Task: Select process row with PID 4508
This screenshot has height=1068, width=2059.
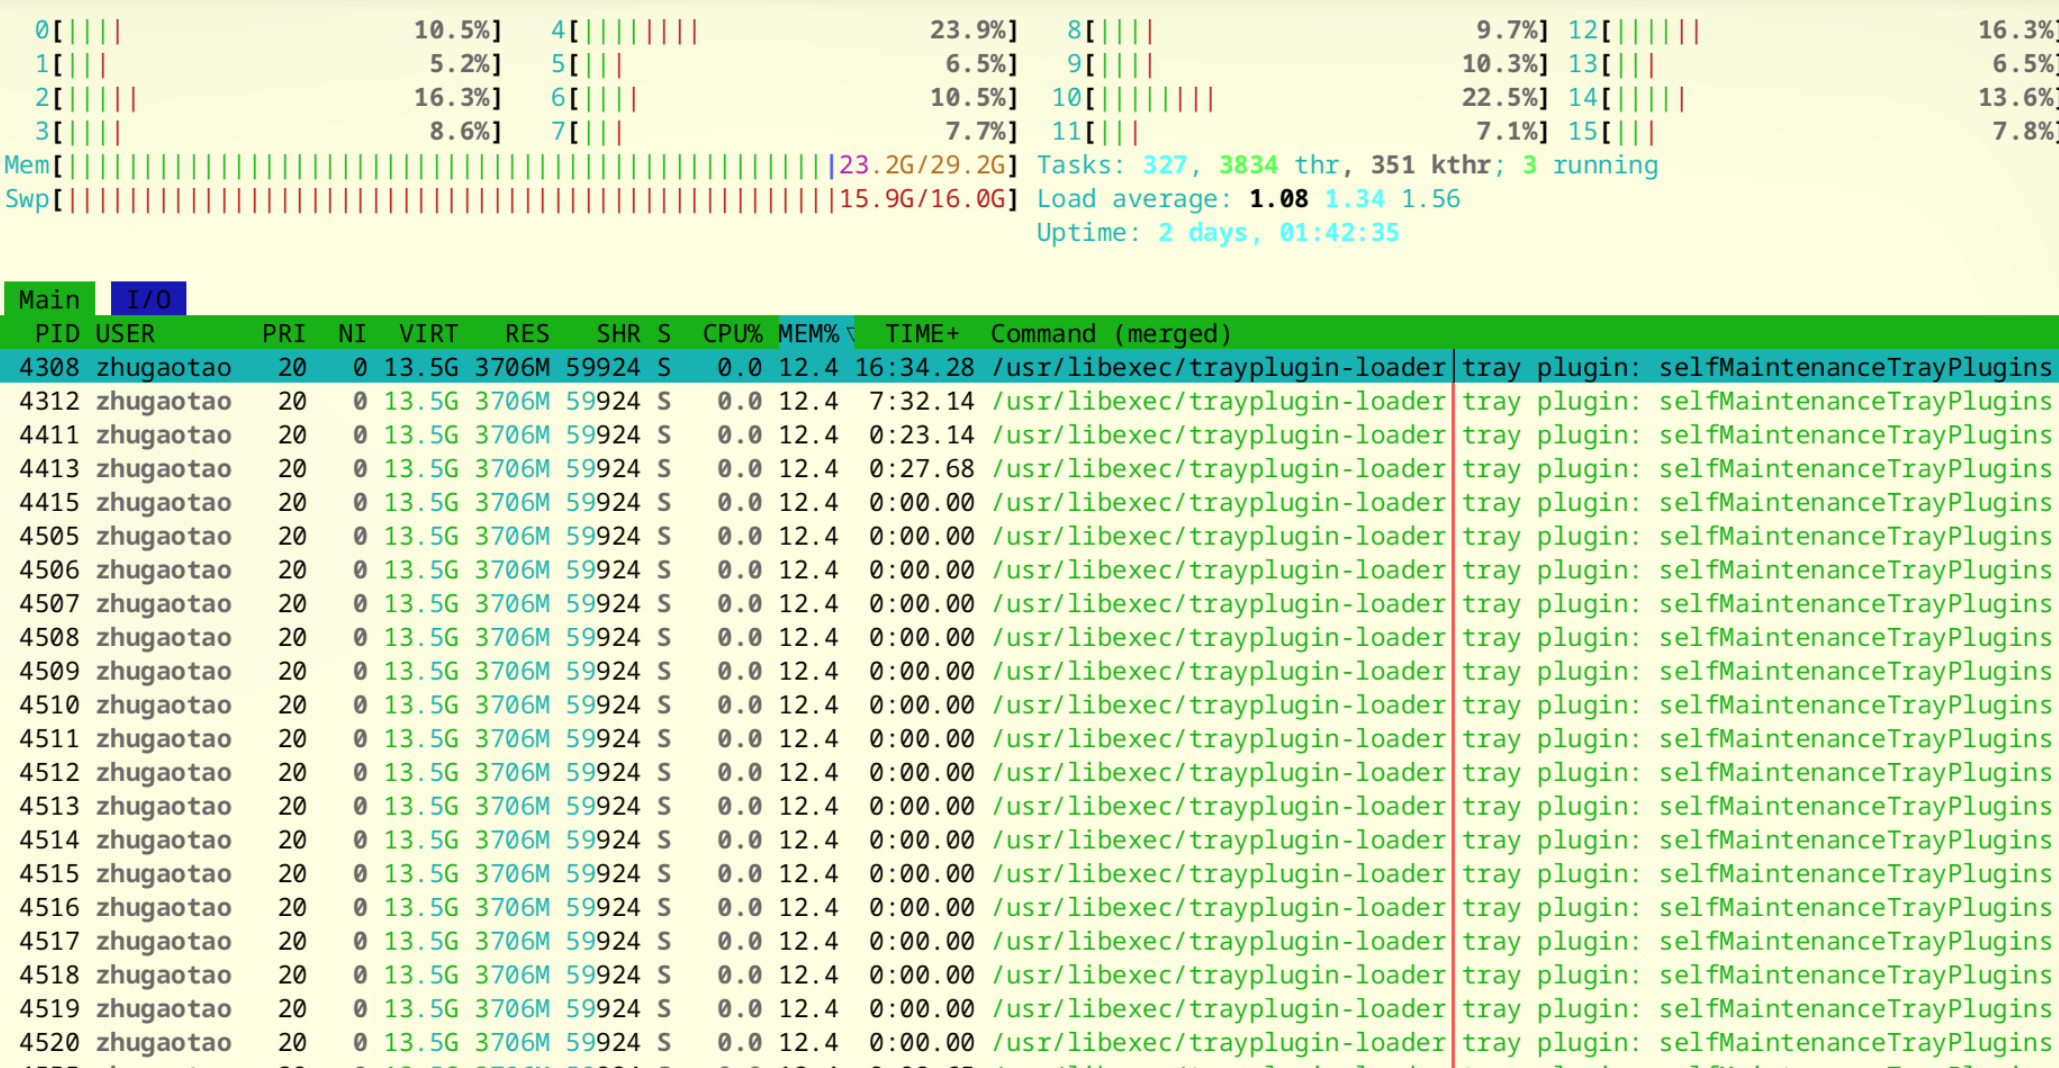Action: pyautogui.click(x=1029, y=637)
